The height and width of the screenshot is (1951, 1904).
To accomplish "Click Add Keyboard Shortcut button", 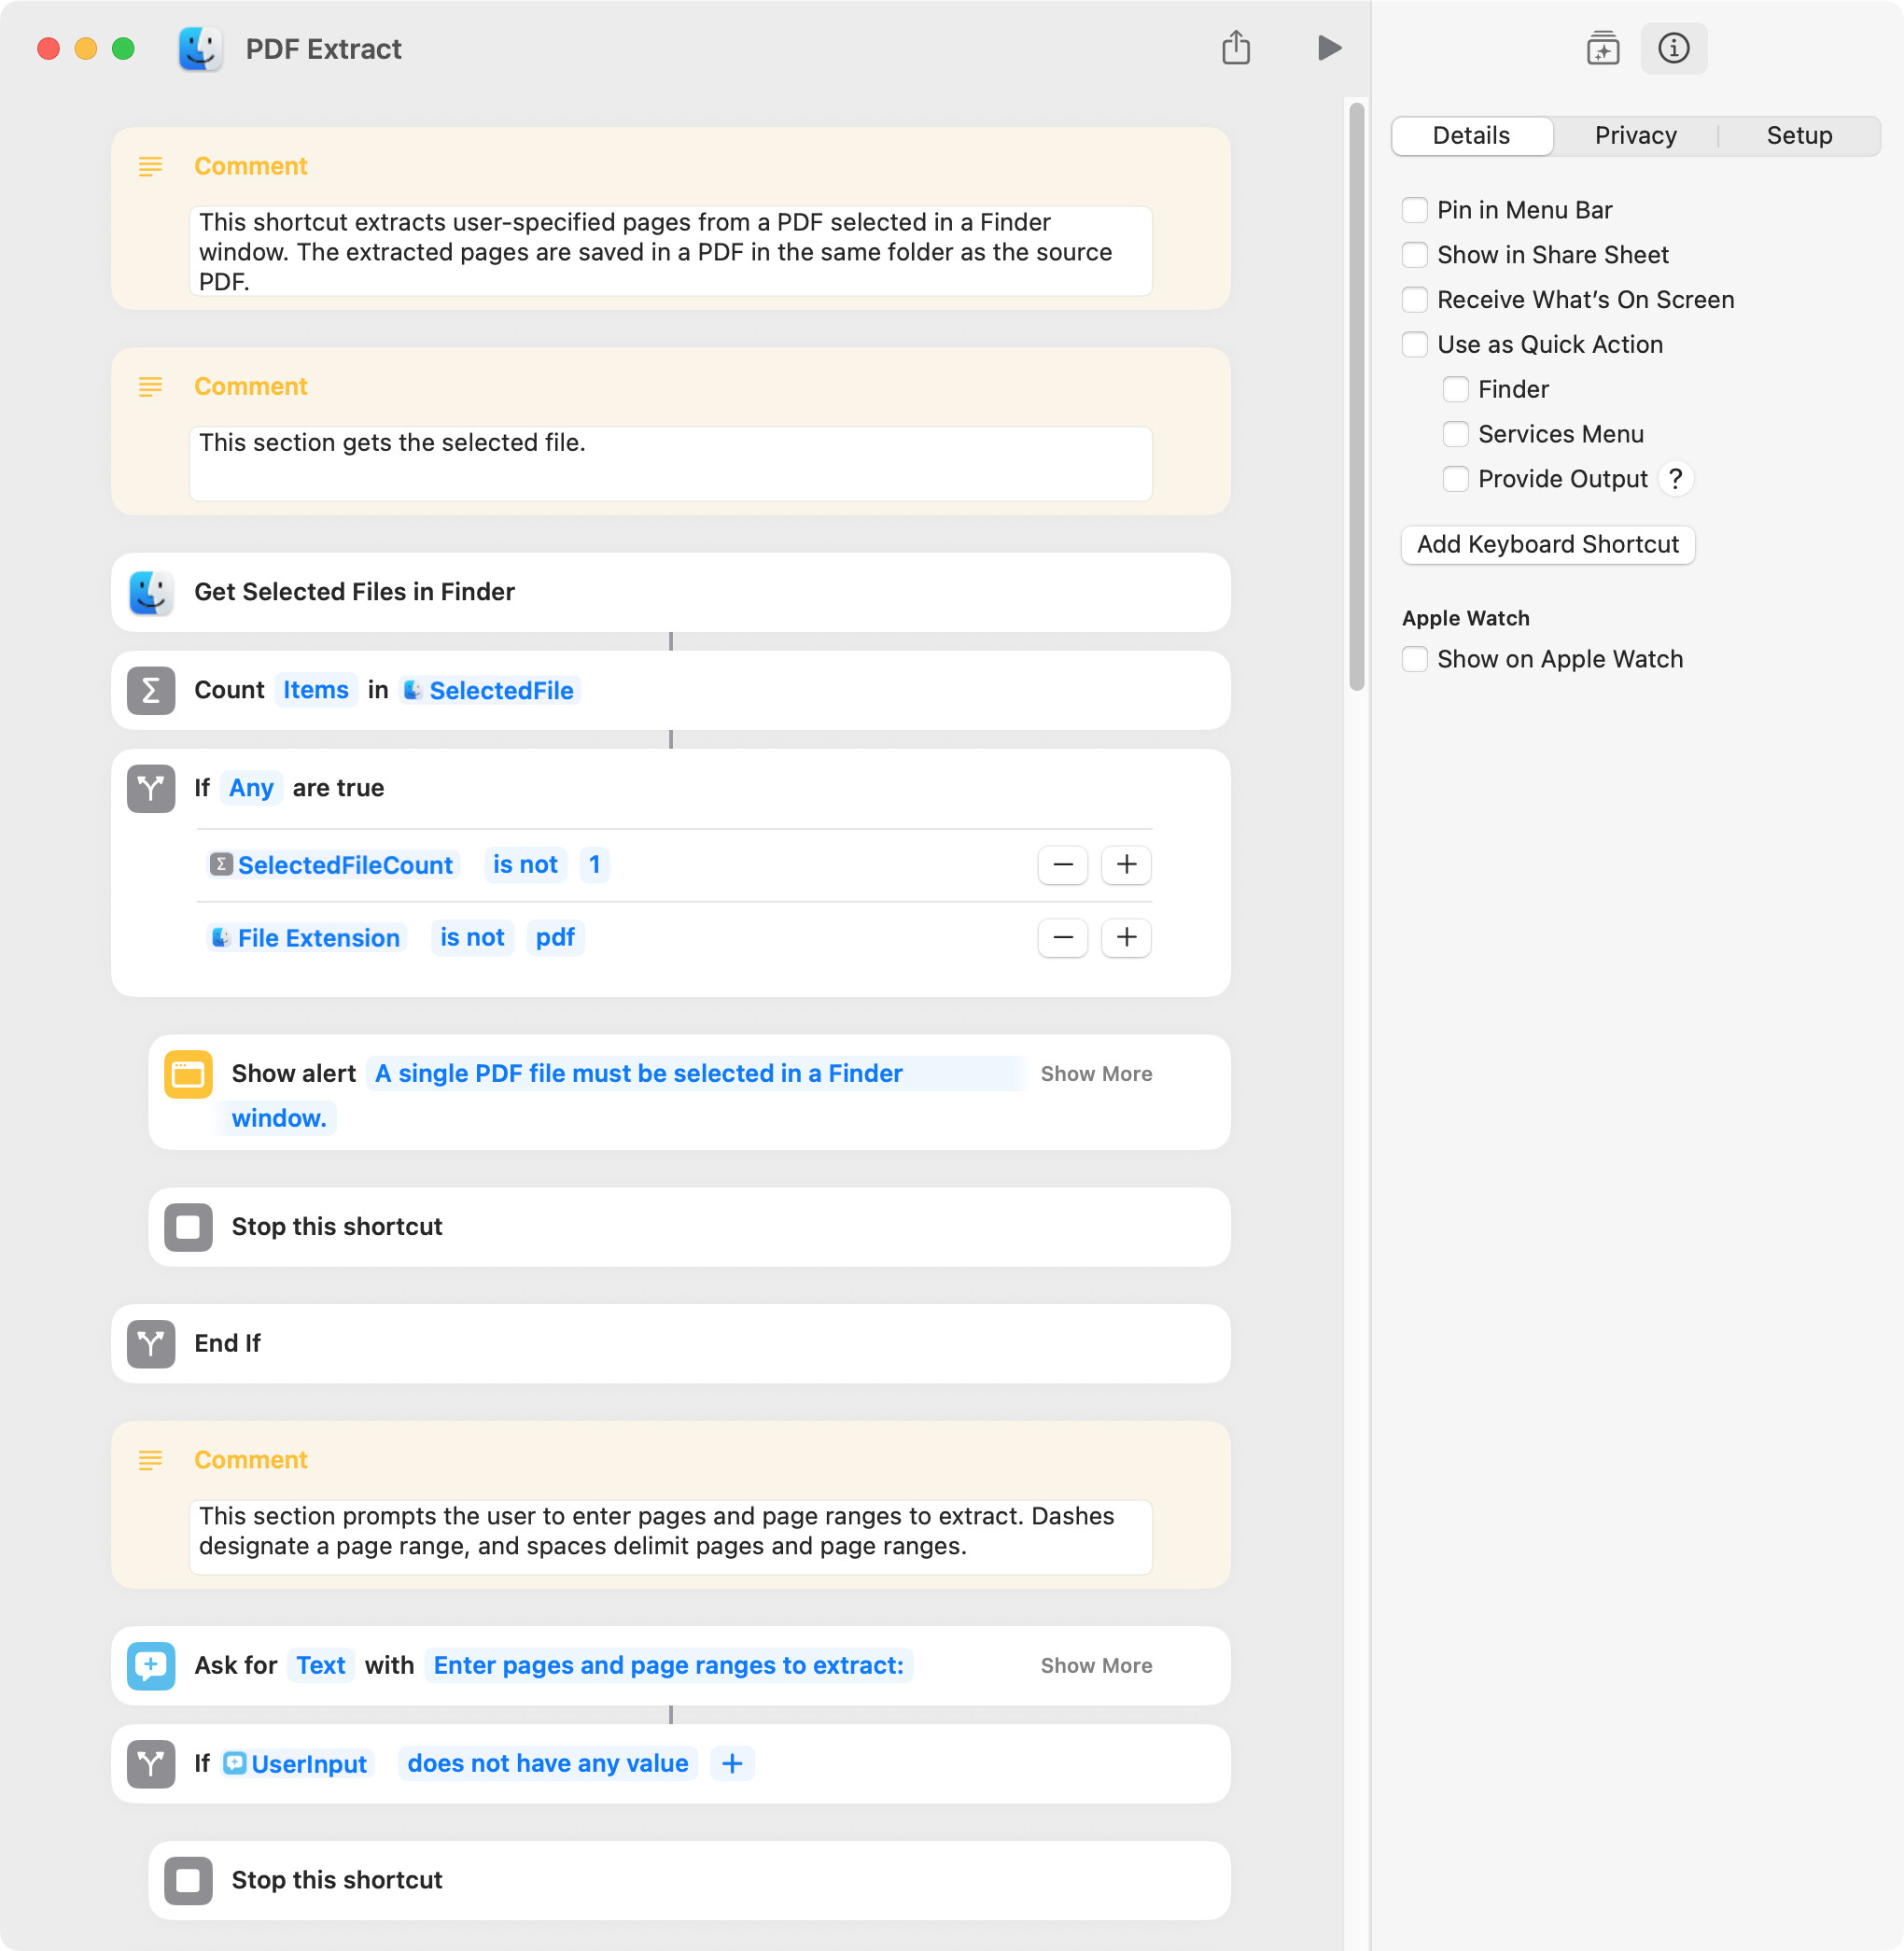I will (x=1547, y=544).
